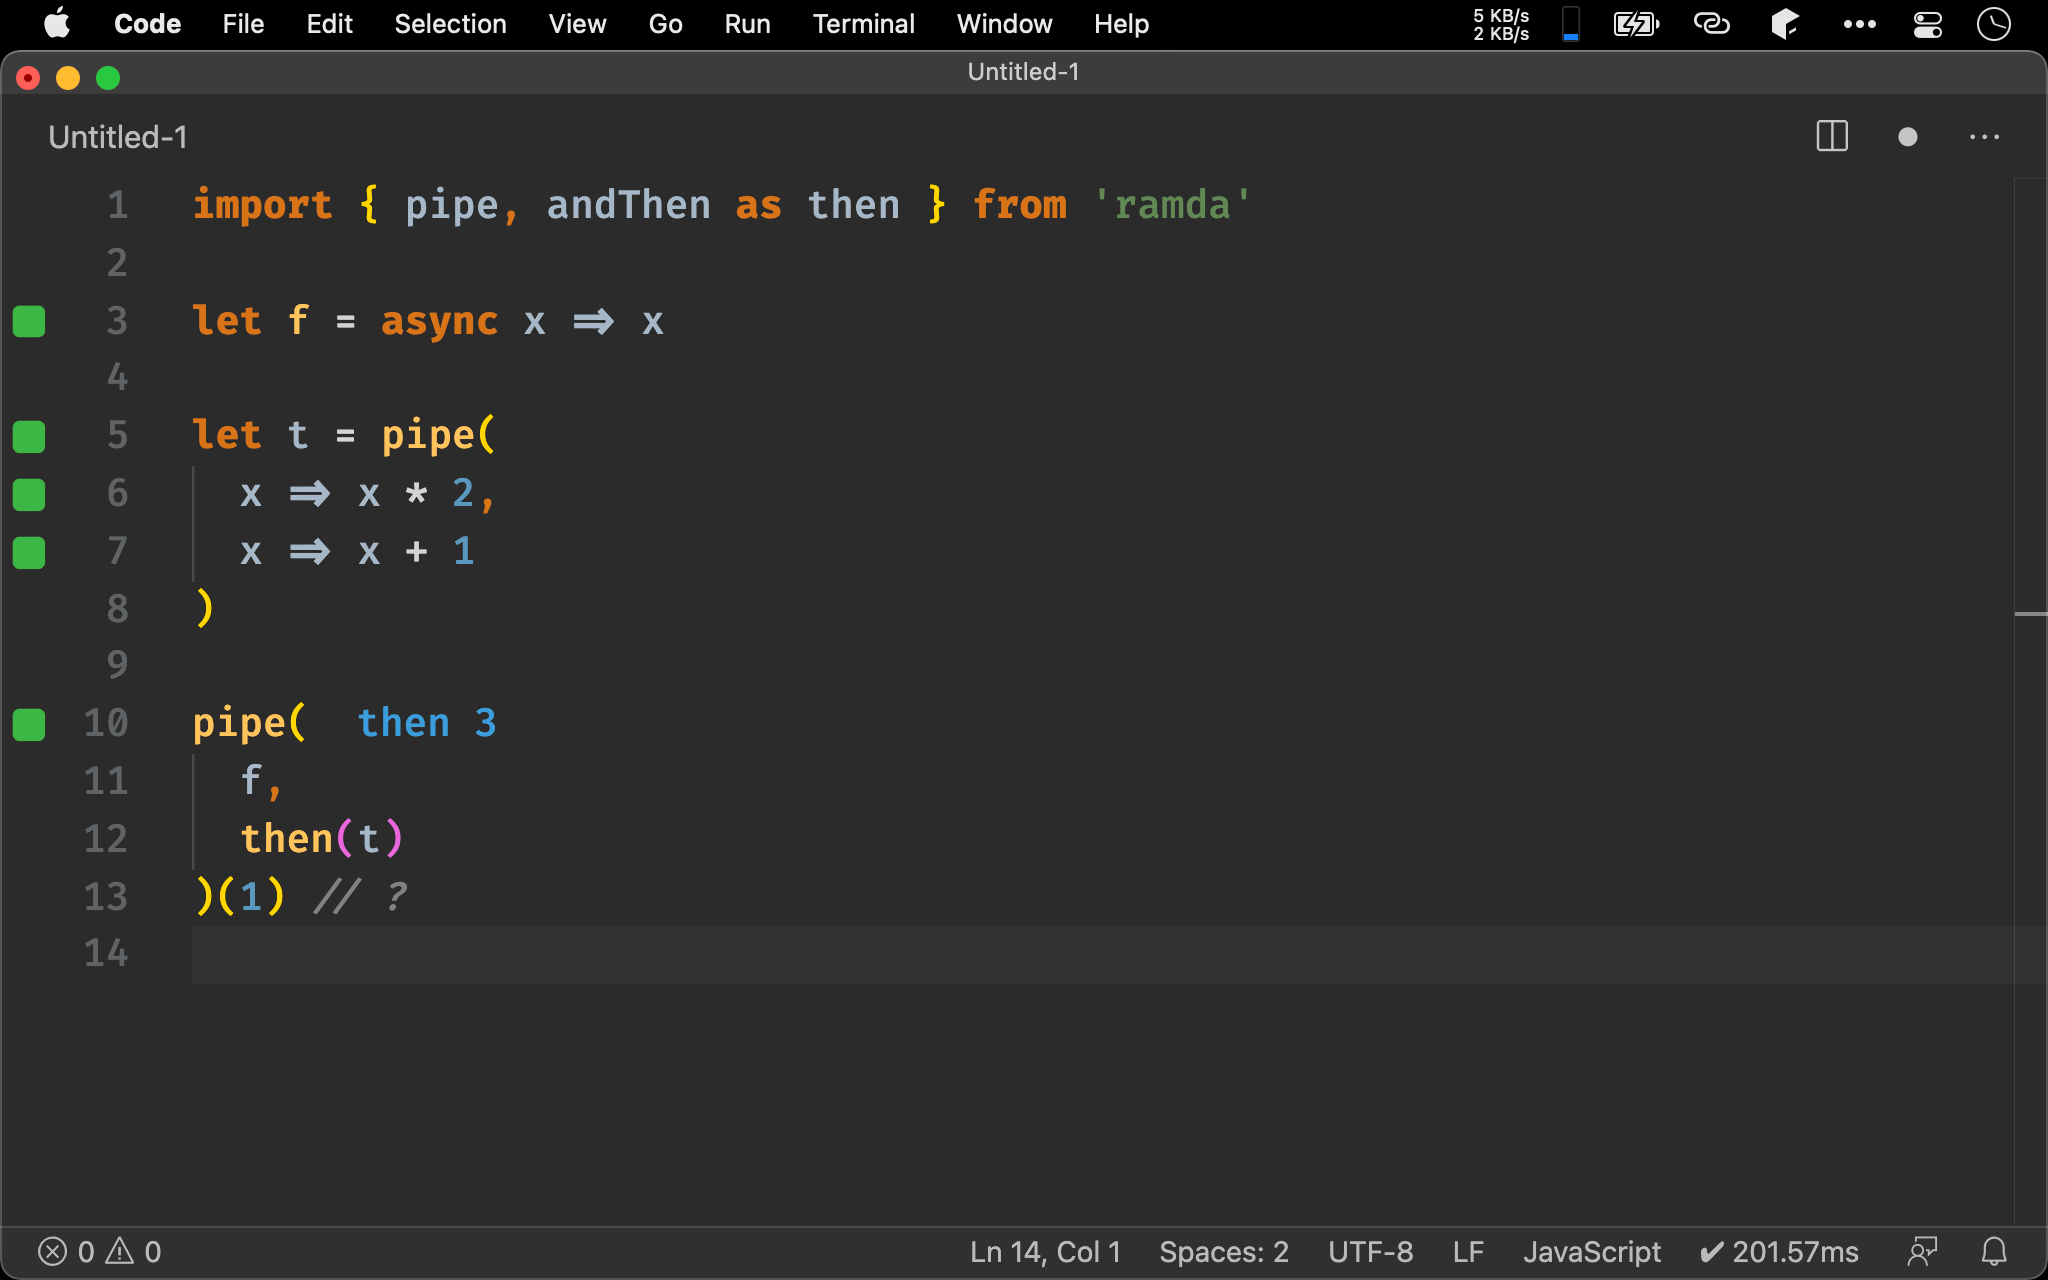Image resolution: width=2048 pixels, height=1280 pixels.
Task: Click the cube-shaped menu bar icon
Action: pyautogui.click(x=1785, y=24)
